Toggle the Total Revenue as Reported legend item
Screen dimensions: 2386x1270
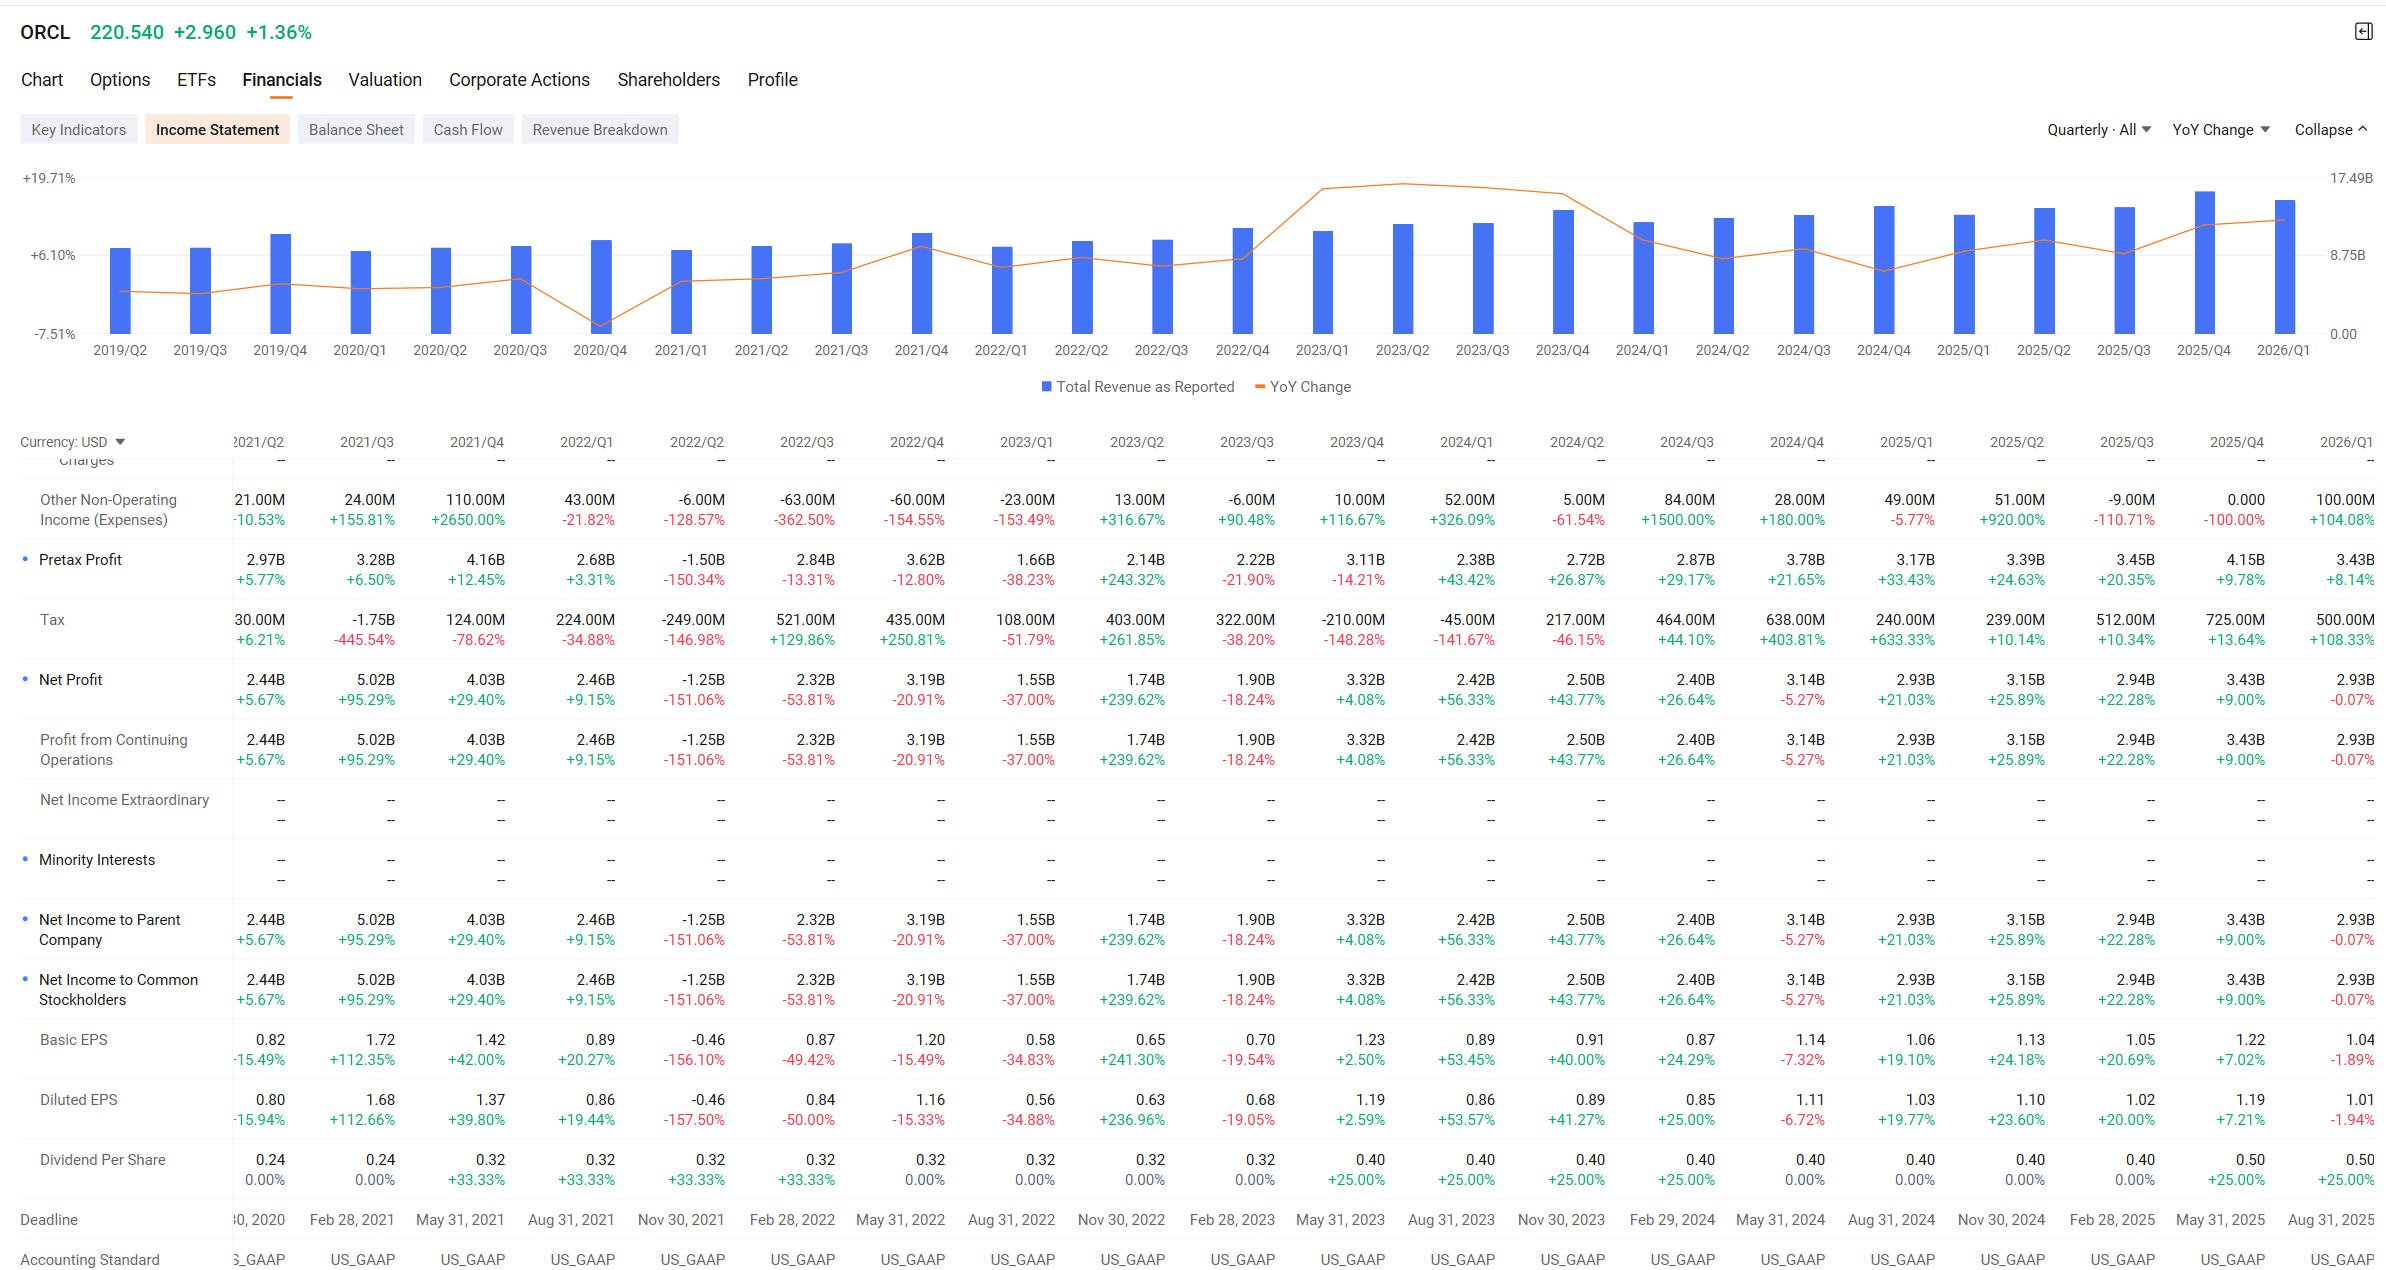(1138, 387)
